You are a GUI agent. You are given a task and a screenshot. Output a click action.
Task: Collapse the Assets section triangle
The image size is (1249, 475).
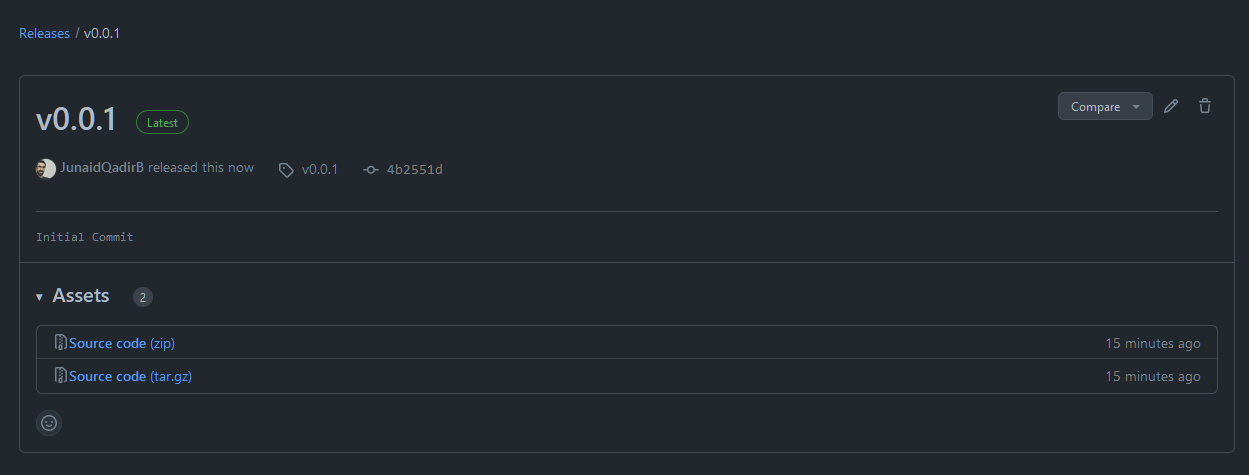tap(40, 297)
